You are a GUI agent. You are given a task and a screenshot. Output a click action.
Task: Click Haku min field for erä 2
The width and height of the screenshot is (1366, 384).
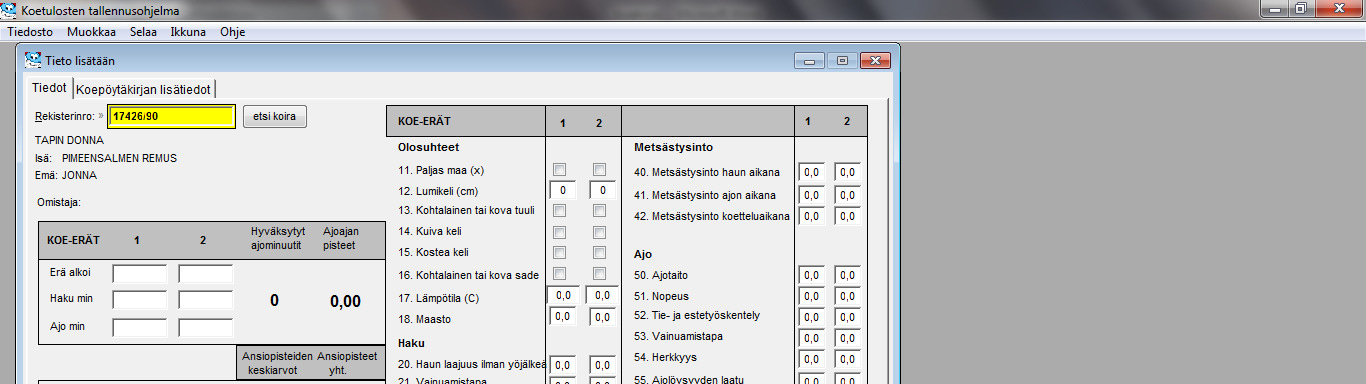(x=206, y=301)
